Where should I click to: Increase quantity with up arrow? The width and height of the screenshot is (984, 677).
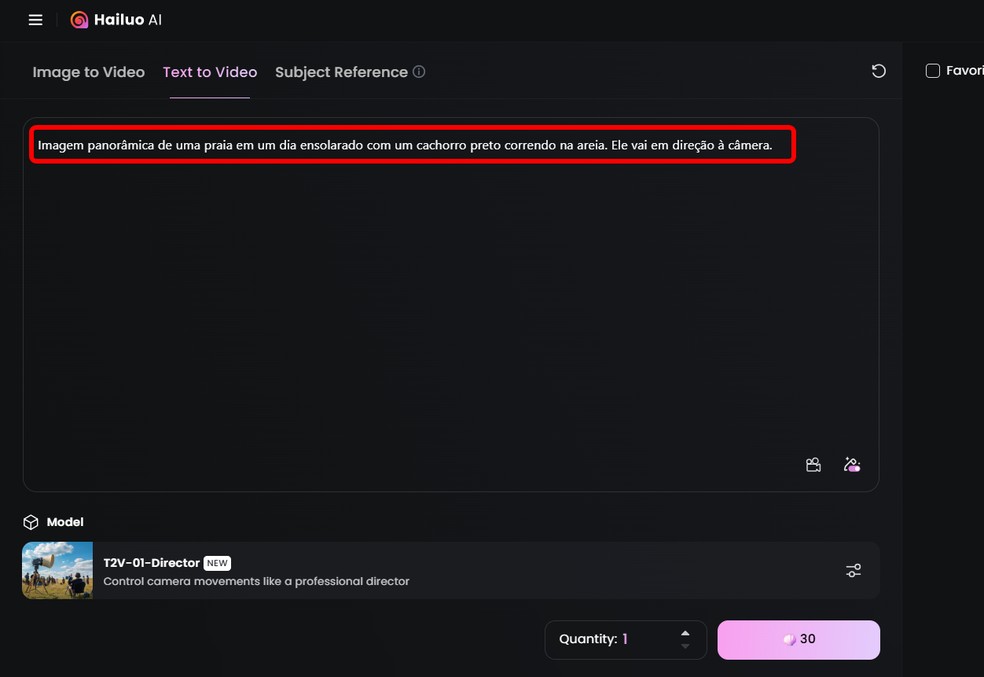click(x=685, y=633)
